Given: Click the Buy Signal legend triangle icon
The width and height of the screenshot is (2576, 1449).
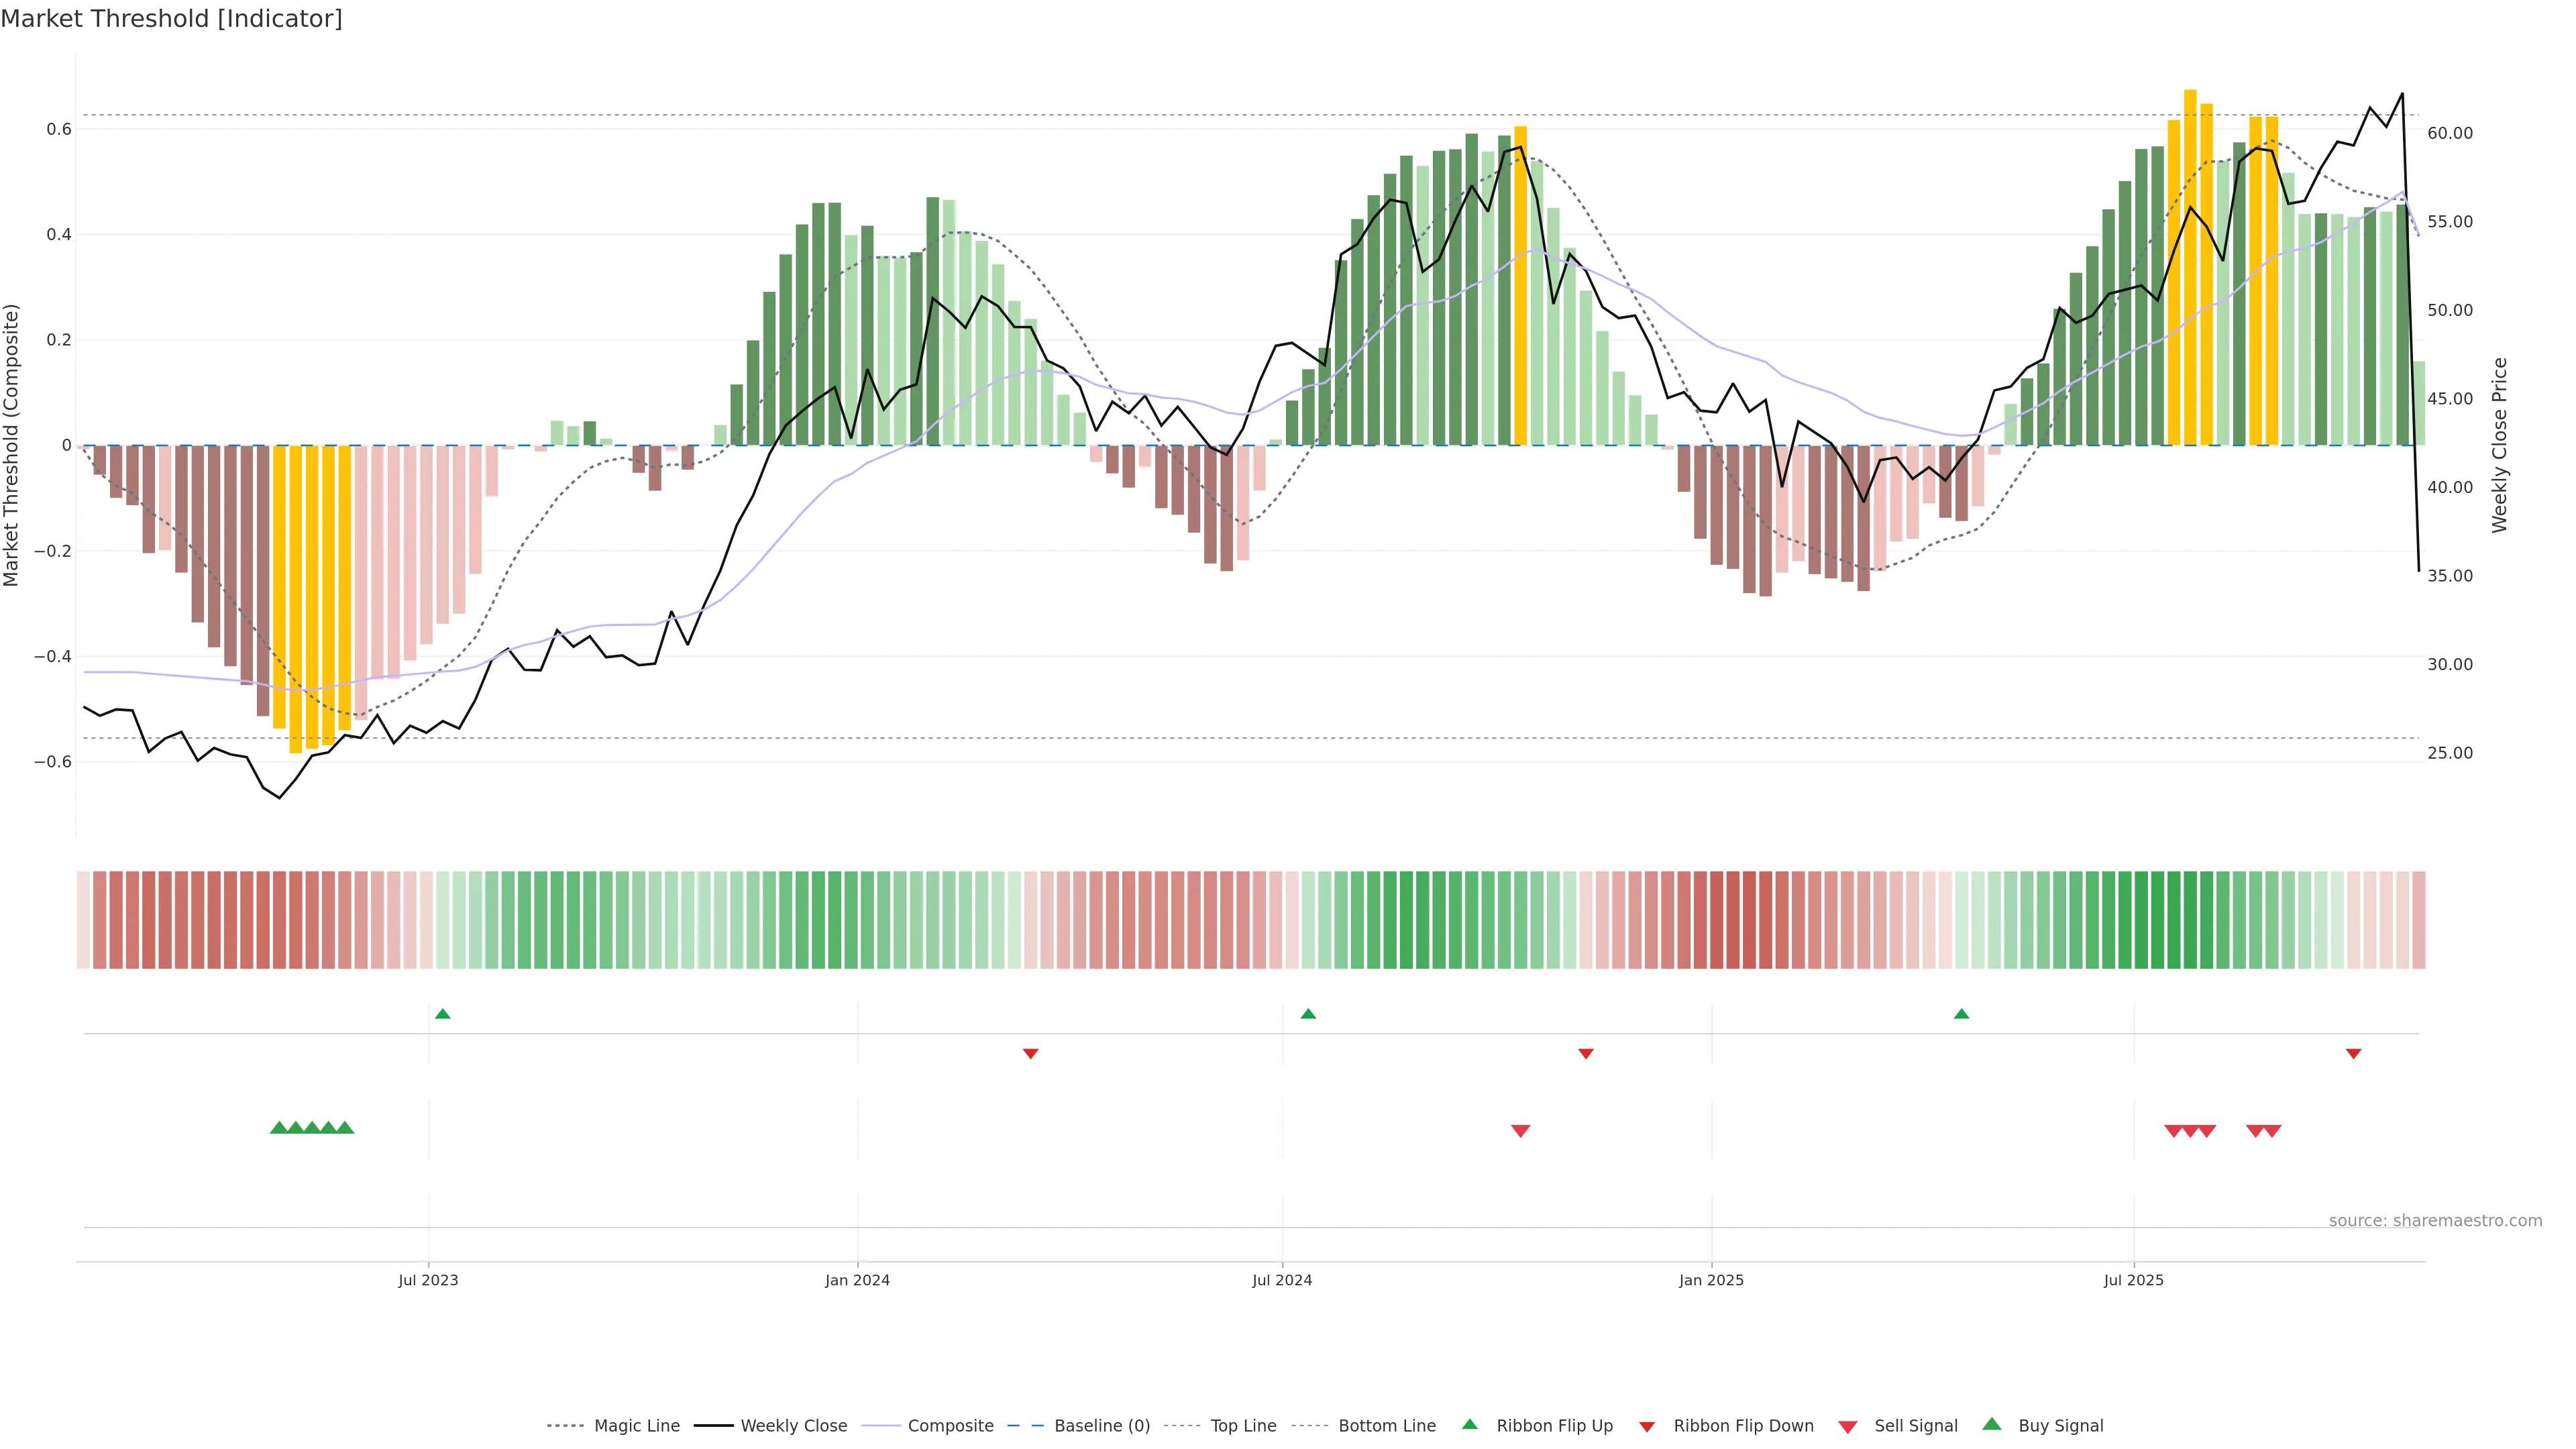Looking at the screenshot, I should point(1992,1424).
